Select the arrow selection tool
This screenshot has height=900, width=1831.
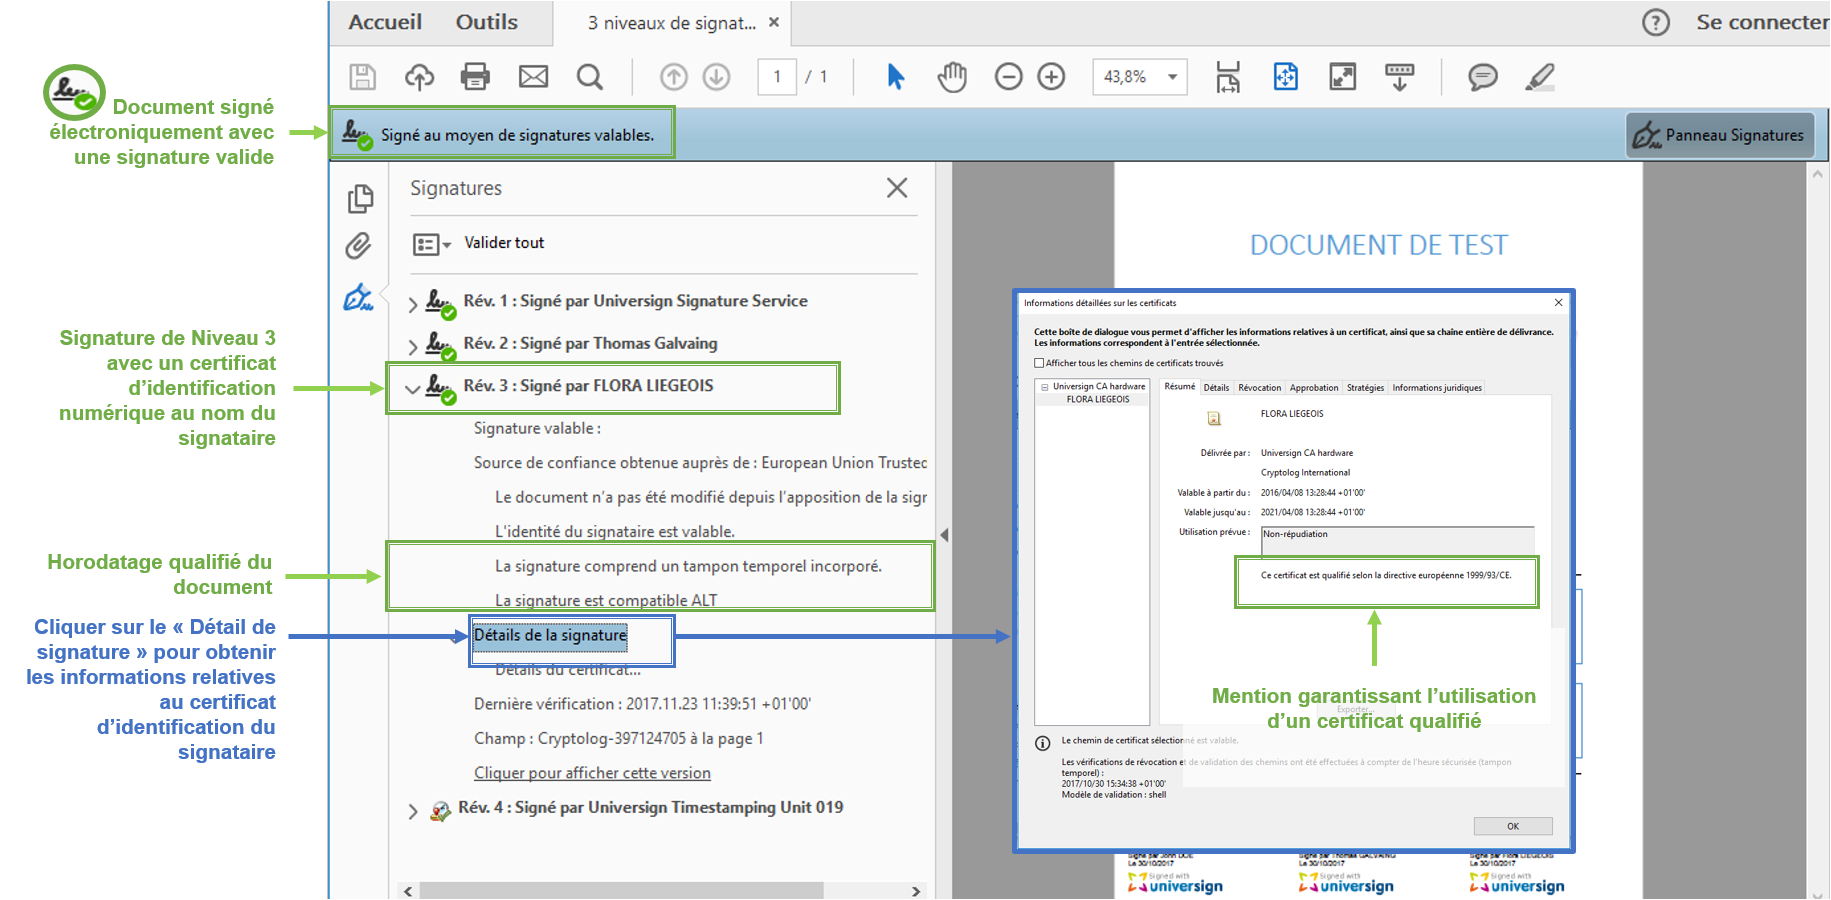[x=896, y=77]
